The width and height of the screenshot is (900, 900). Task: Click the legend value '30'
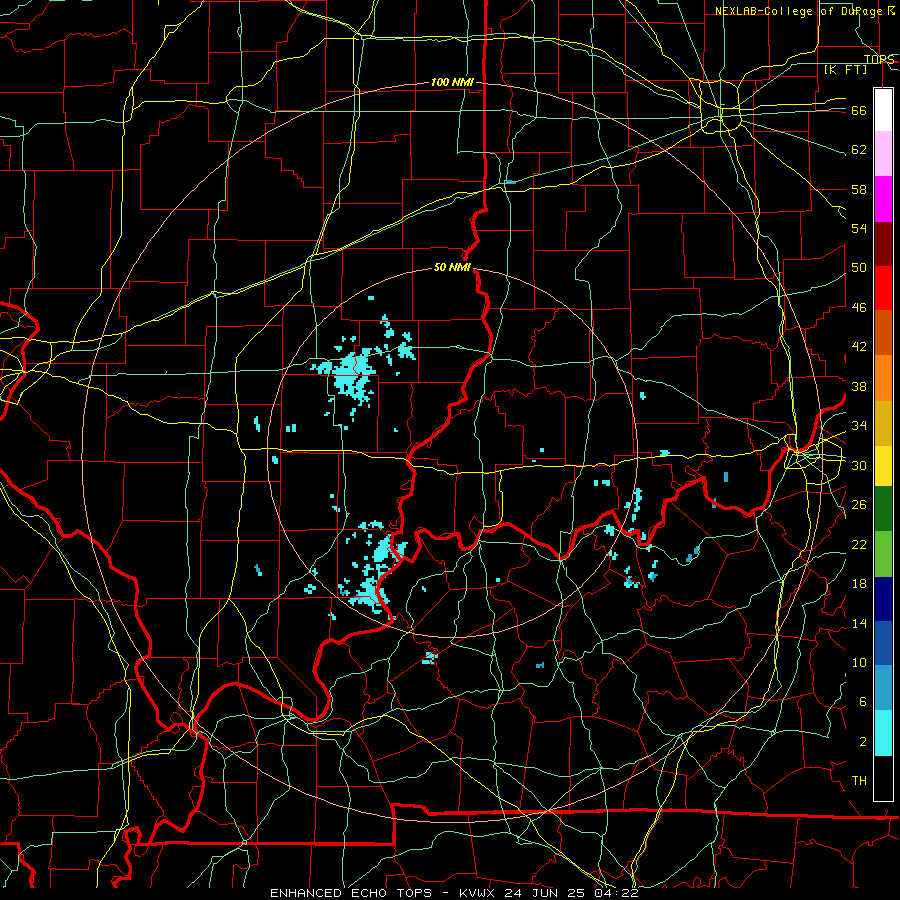pyautogui.click(x=859, y=465)
